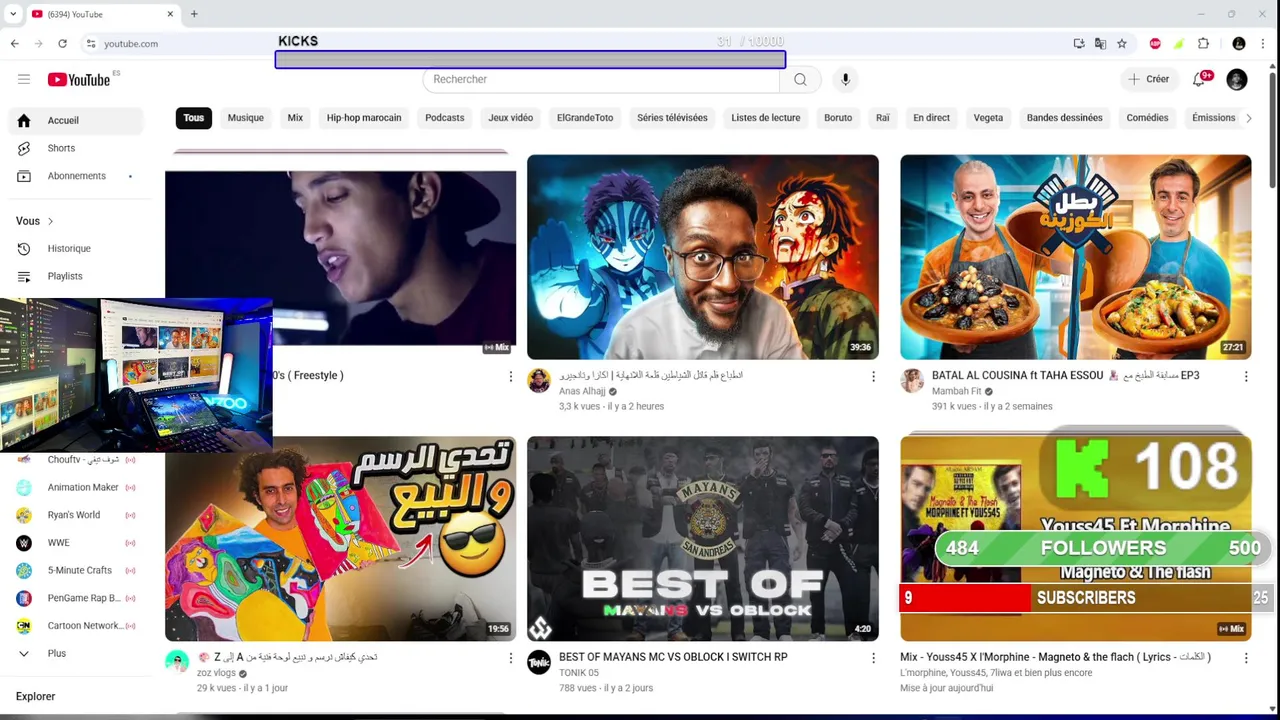
Task: Open Mambah Fit channel avatar
Action: coord(912,380)
